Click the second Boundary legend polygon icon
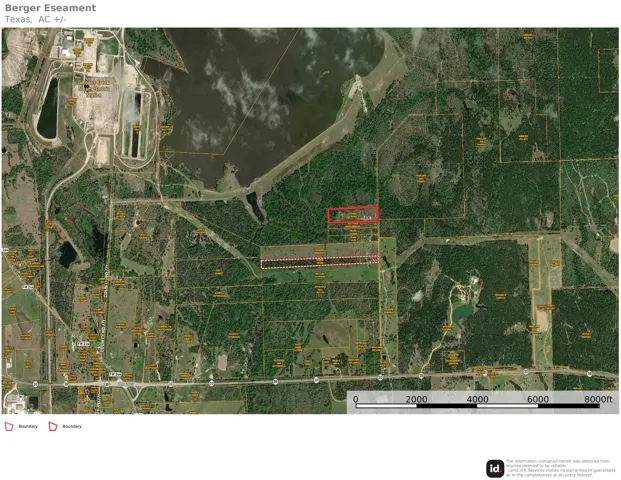This screenshot has width=621, height=480. tap(53, 427)
